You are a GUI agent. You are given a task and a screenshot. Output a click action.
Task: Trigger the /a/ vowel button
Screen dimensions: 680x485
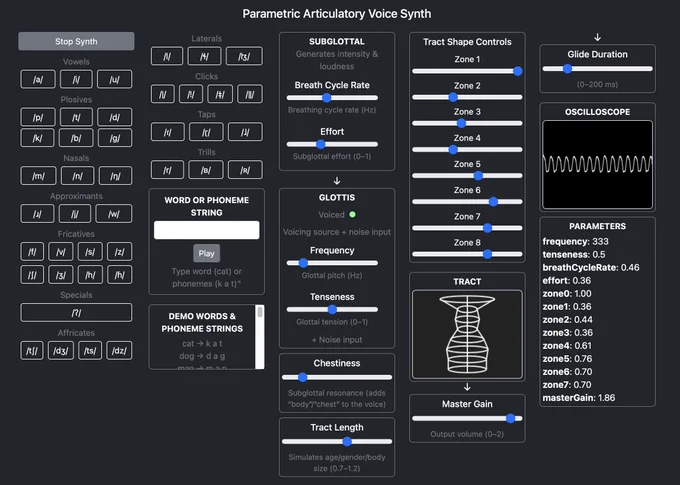[38, 79]
